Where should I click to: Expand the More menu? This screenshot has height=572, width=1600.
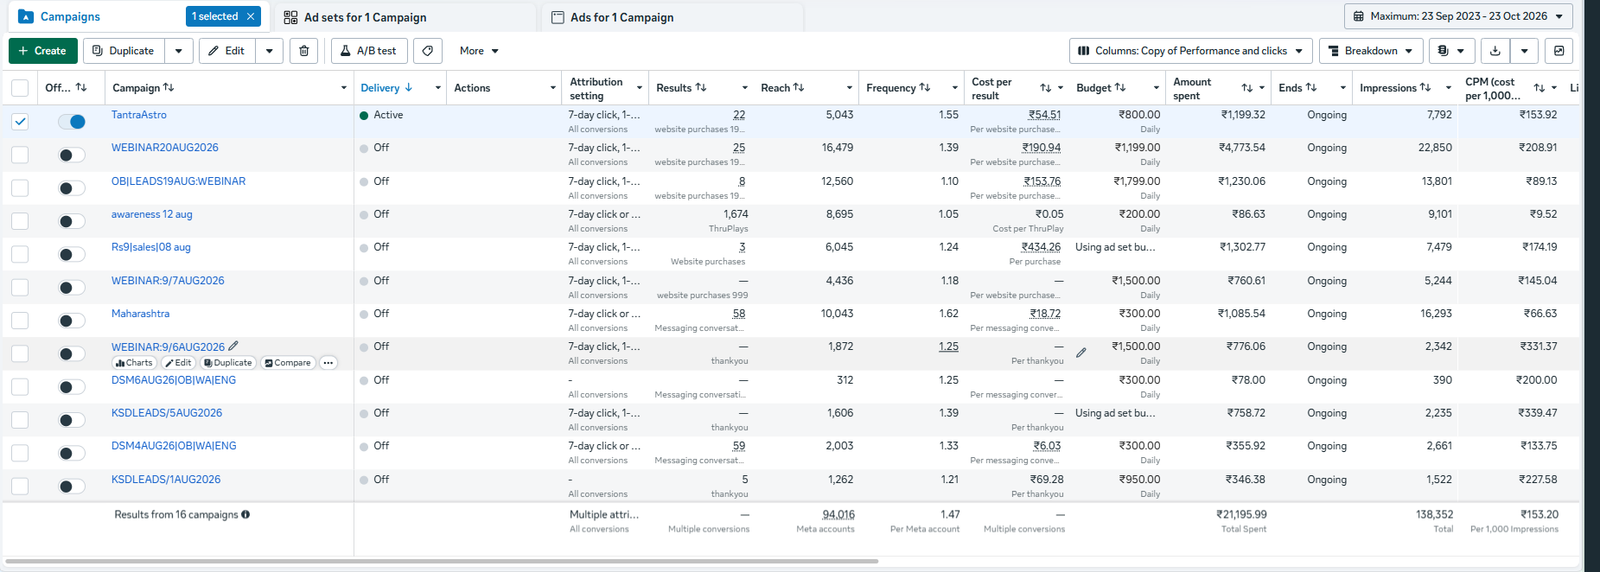pyautogui.click(x=479, y=51)
